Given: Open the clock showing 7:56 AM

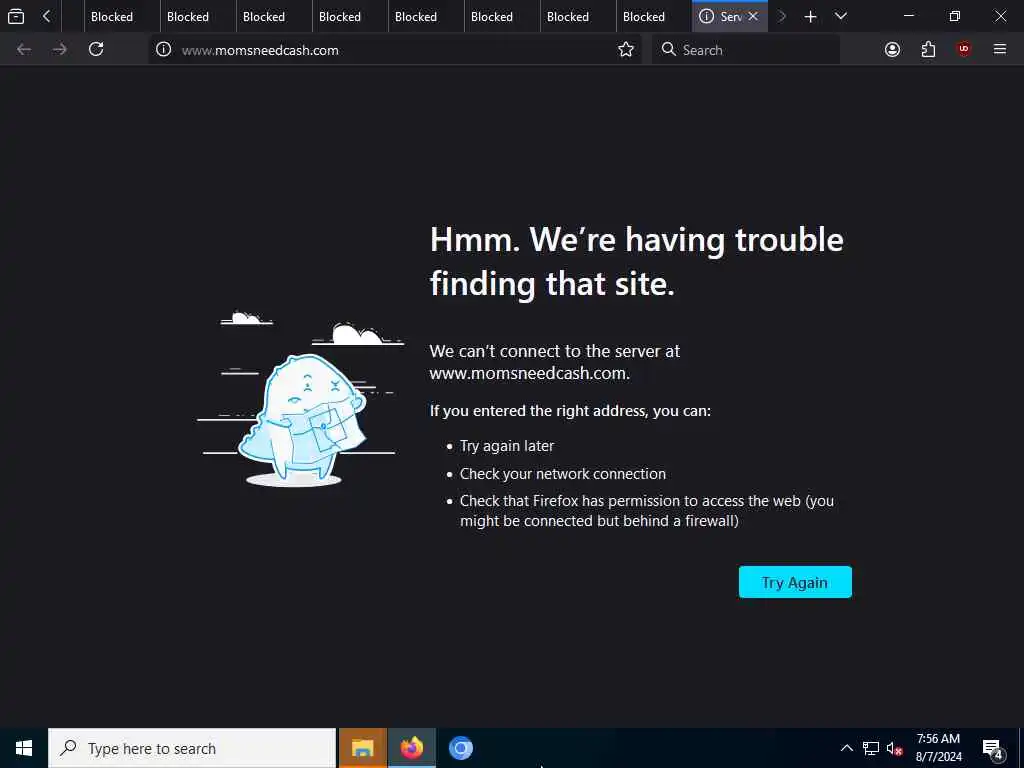Looking at the screenshot, I should [x=938, y=748].
